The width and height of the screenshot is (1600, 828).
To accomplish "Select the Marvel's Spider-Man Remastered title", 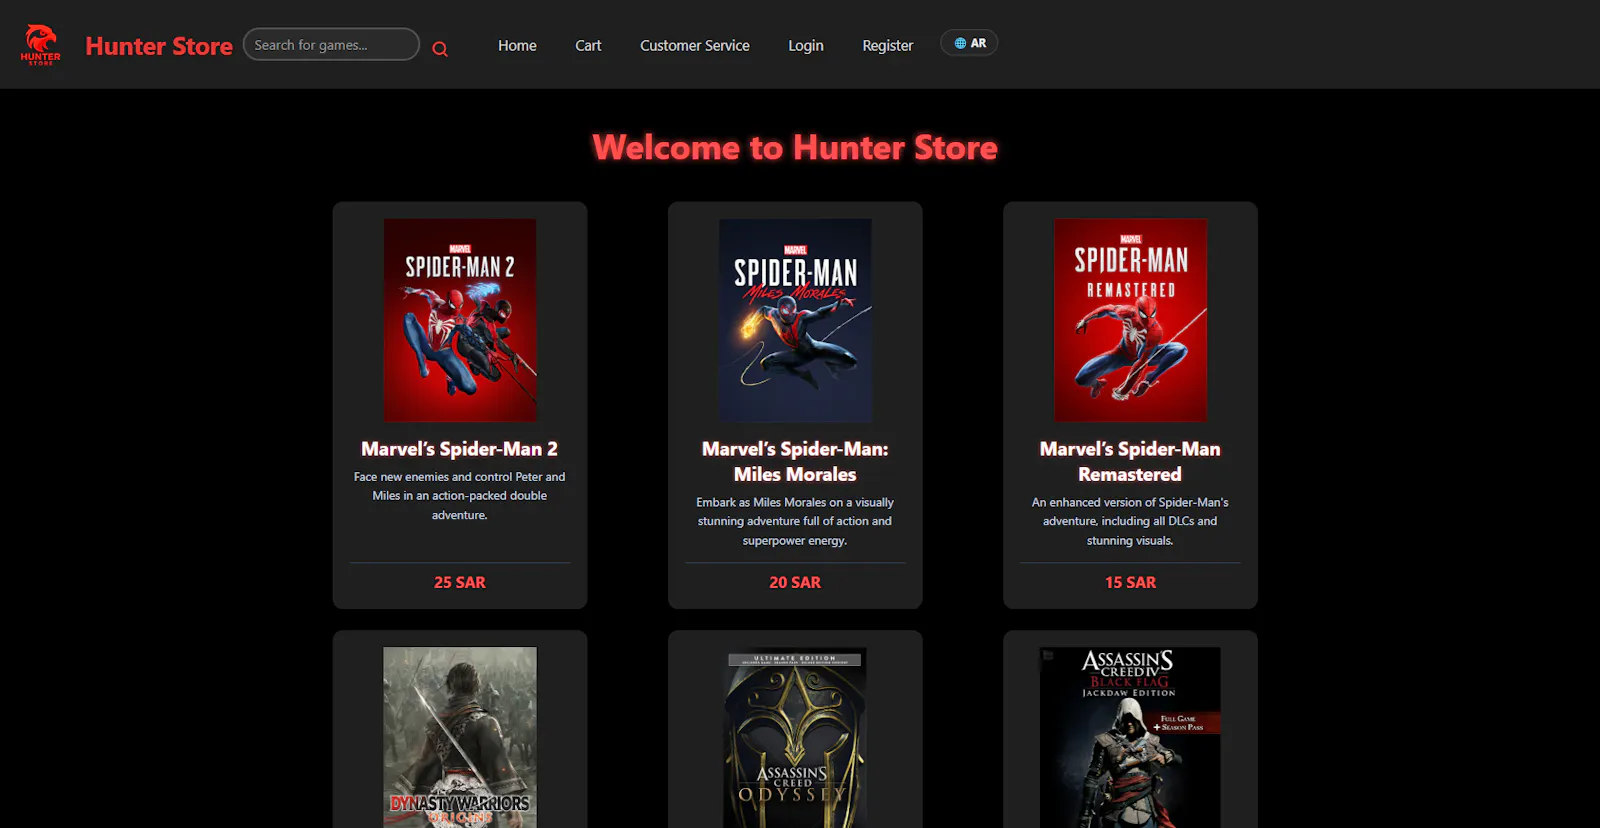I will 1130,462.
